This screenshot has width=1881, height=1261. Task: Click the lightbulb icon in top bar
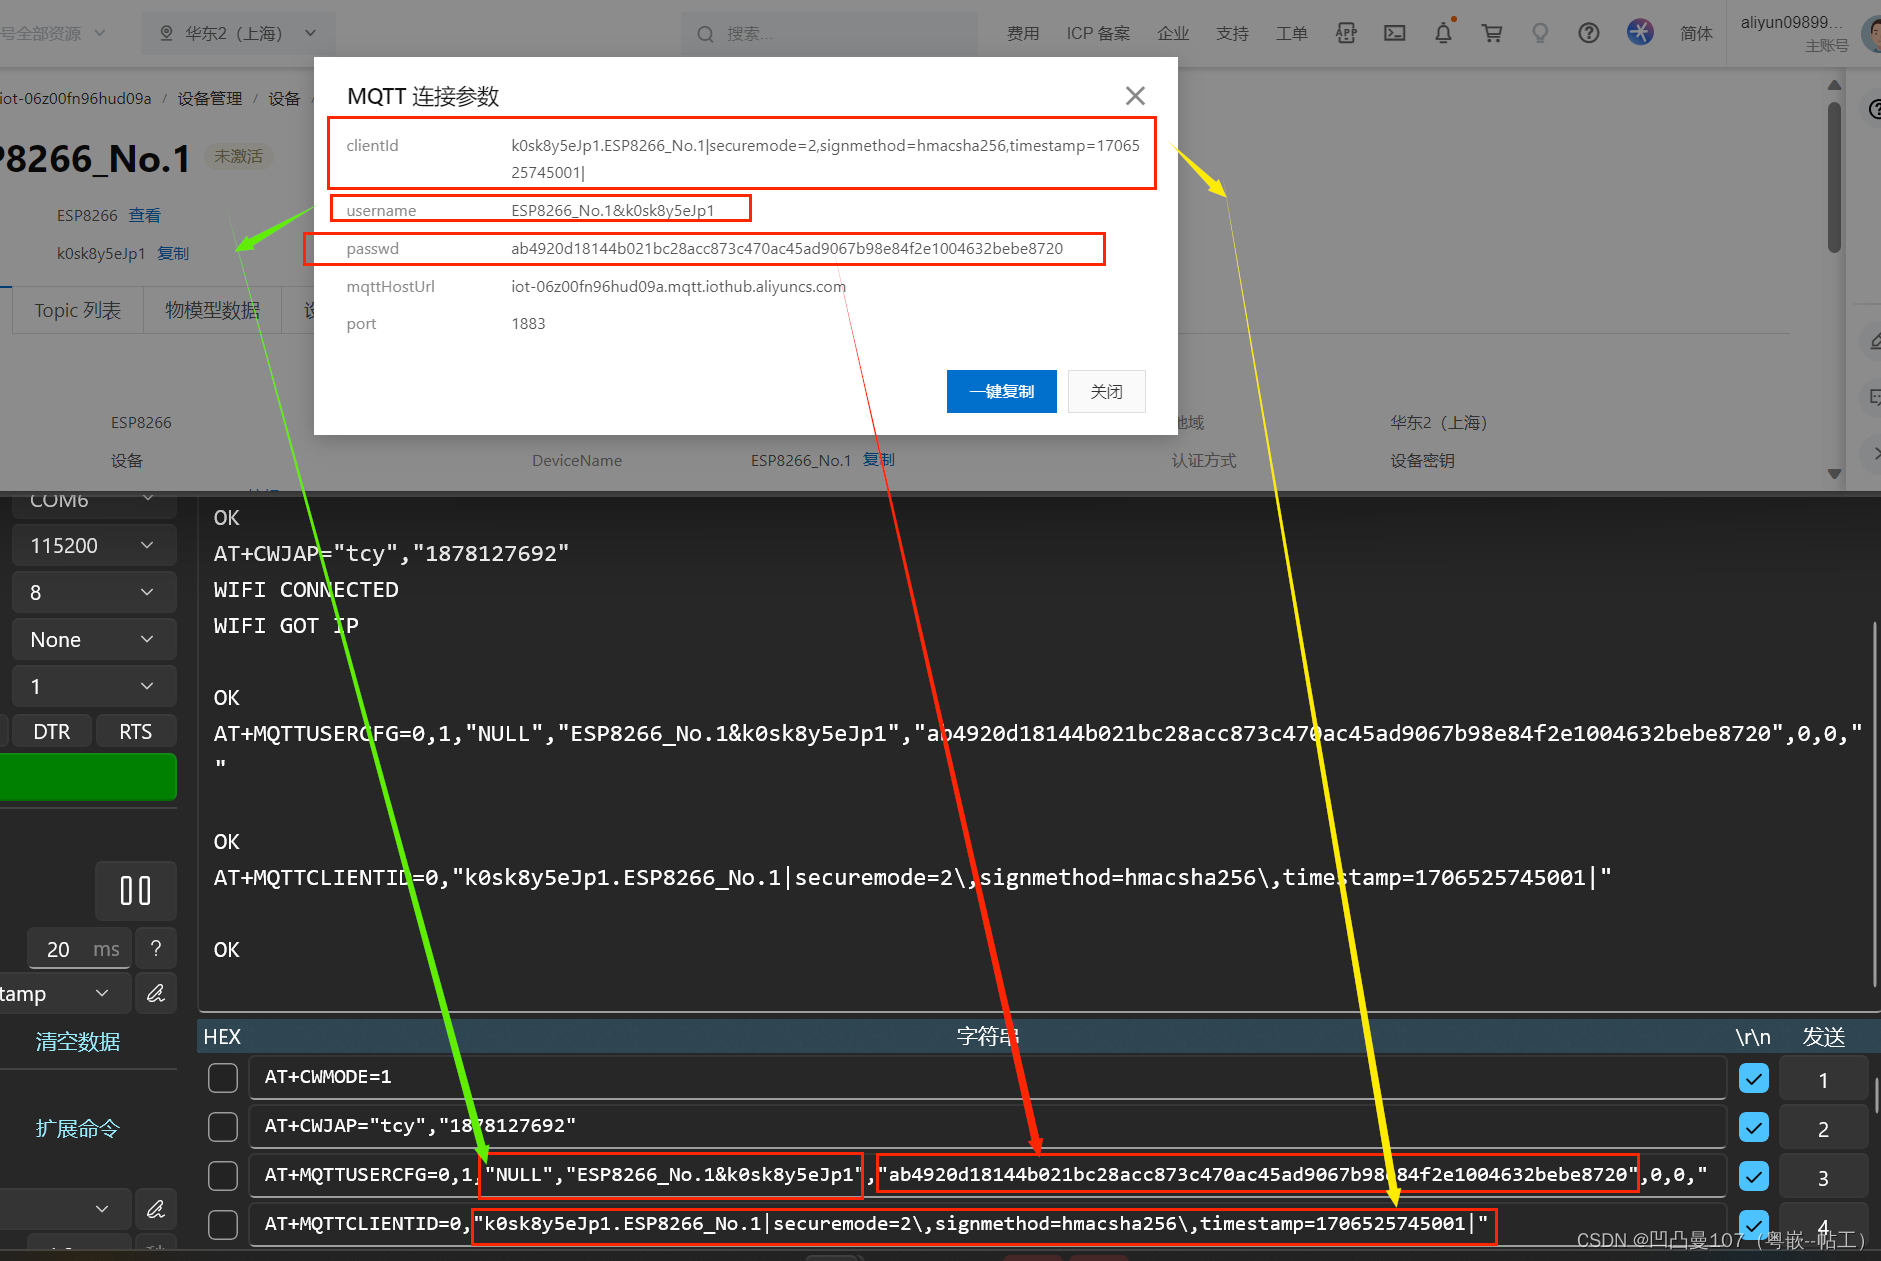[1540, 33]
